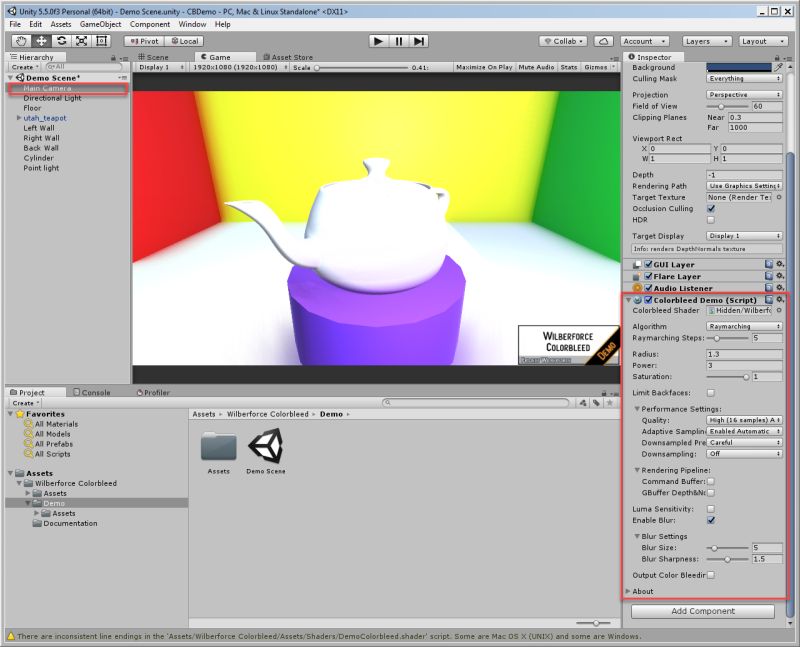The height and width of the screenshot is (647, 800).
Task: Enable Command Buffer checkbox
Action: [x=711, y=482]
